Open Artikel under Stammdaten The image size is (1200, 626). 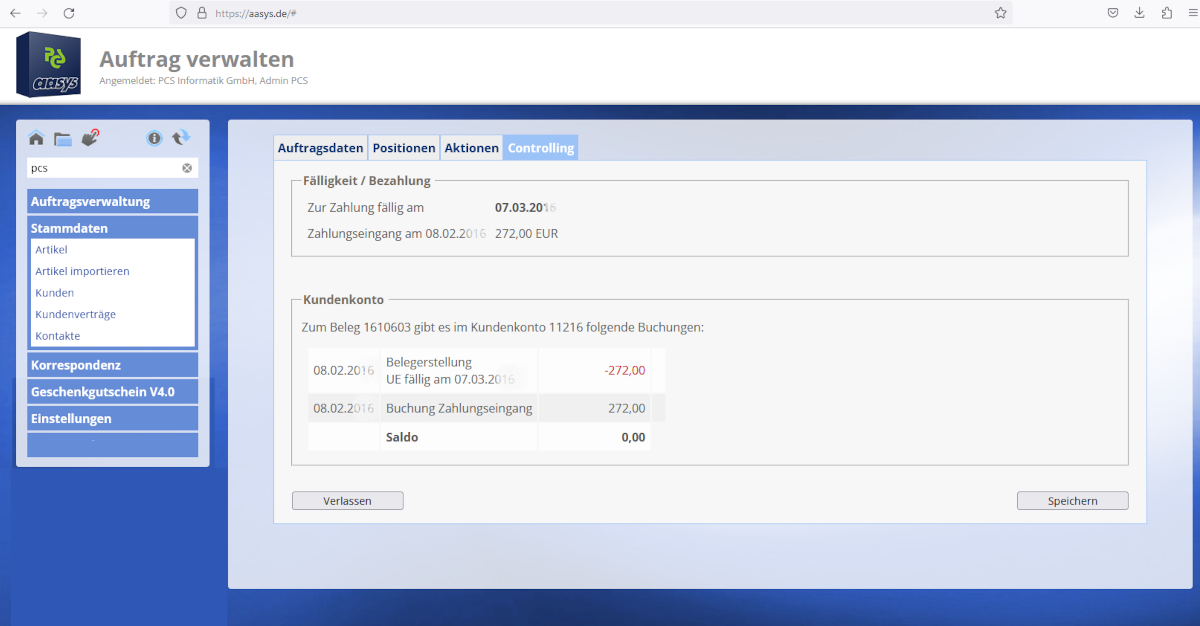click(x=51, y=249)
